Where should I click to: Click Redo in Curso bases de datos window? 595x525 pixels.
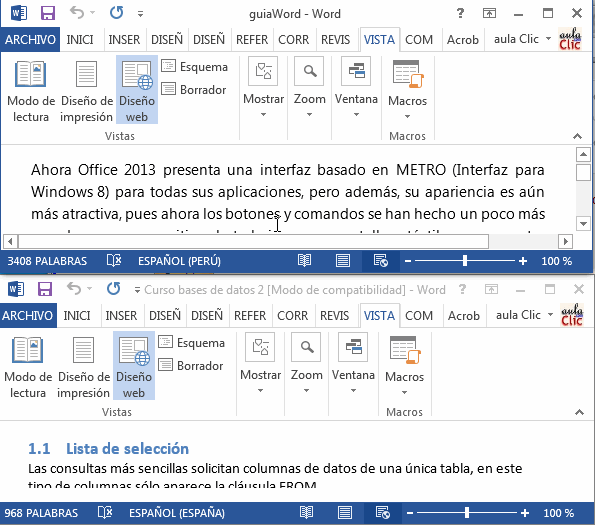[113, 289]
